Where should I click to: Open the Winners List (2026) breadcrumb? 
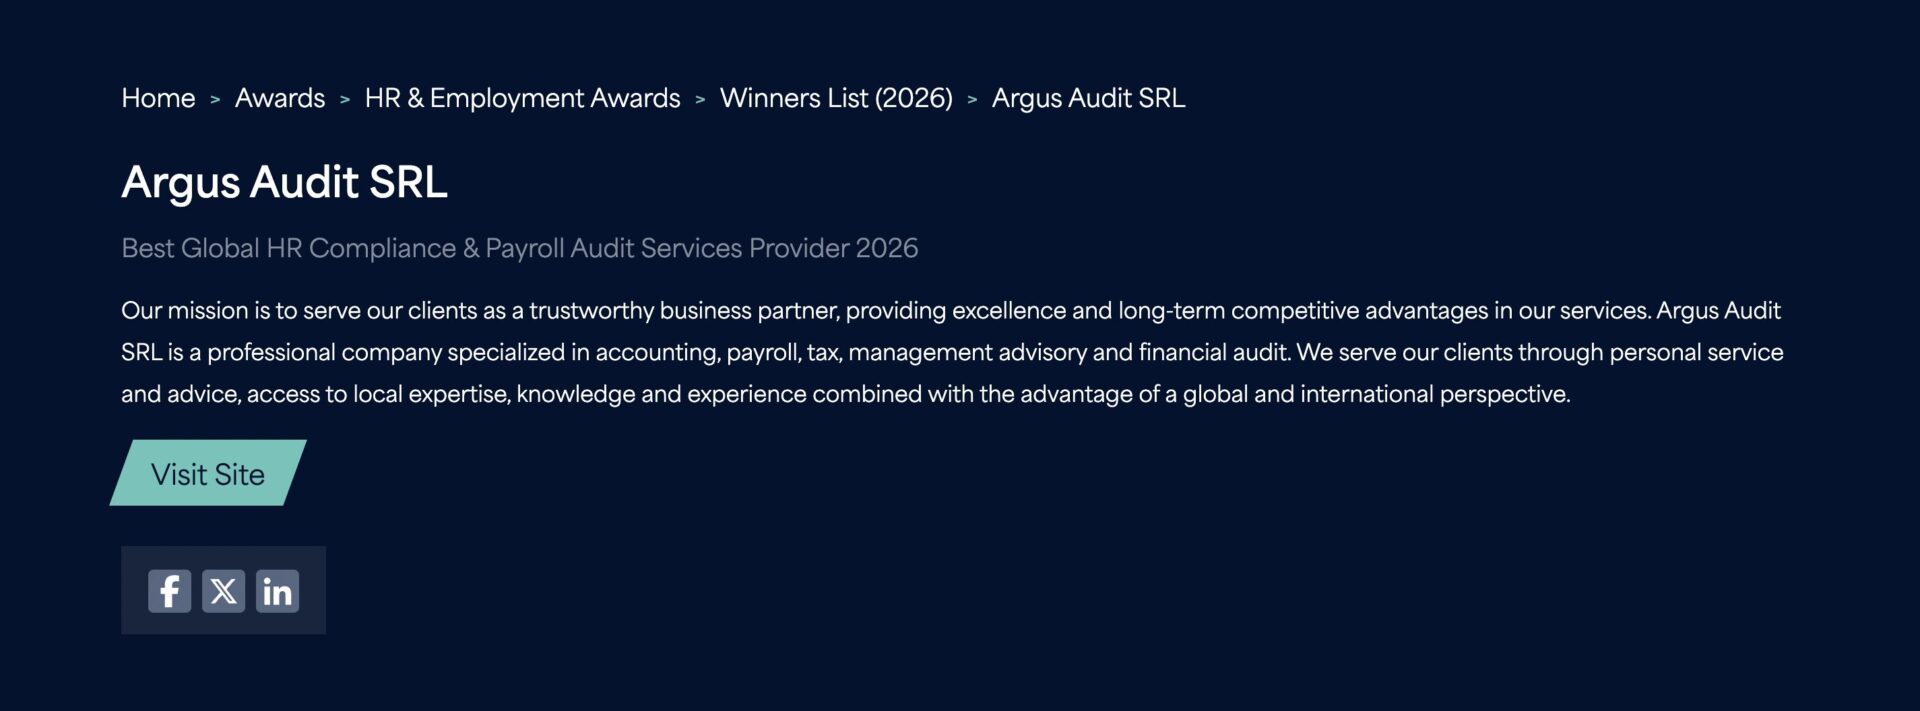point(836,98)
